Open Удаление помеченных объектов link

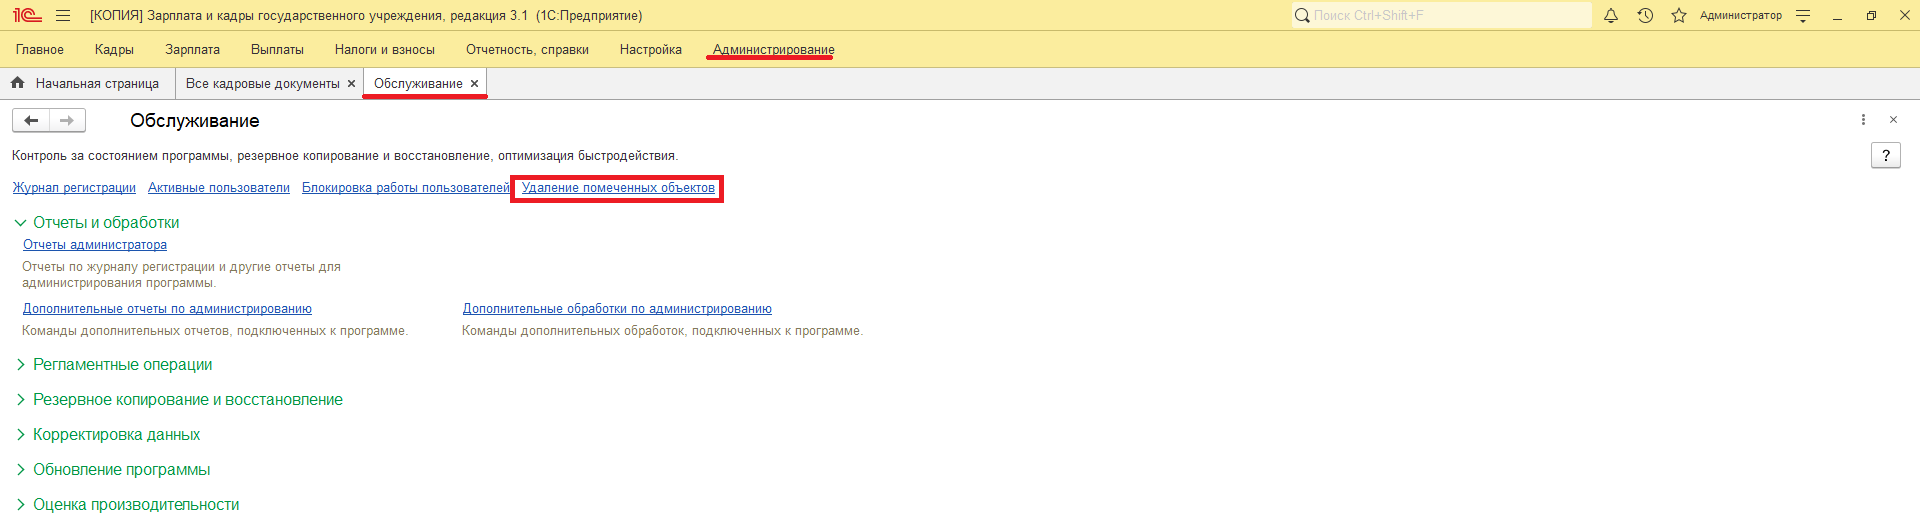point(618,188)
